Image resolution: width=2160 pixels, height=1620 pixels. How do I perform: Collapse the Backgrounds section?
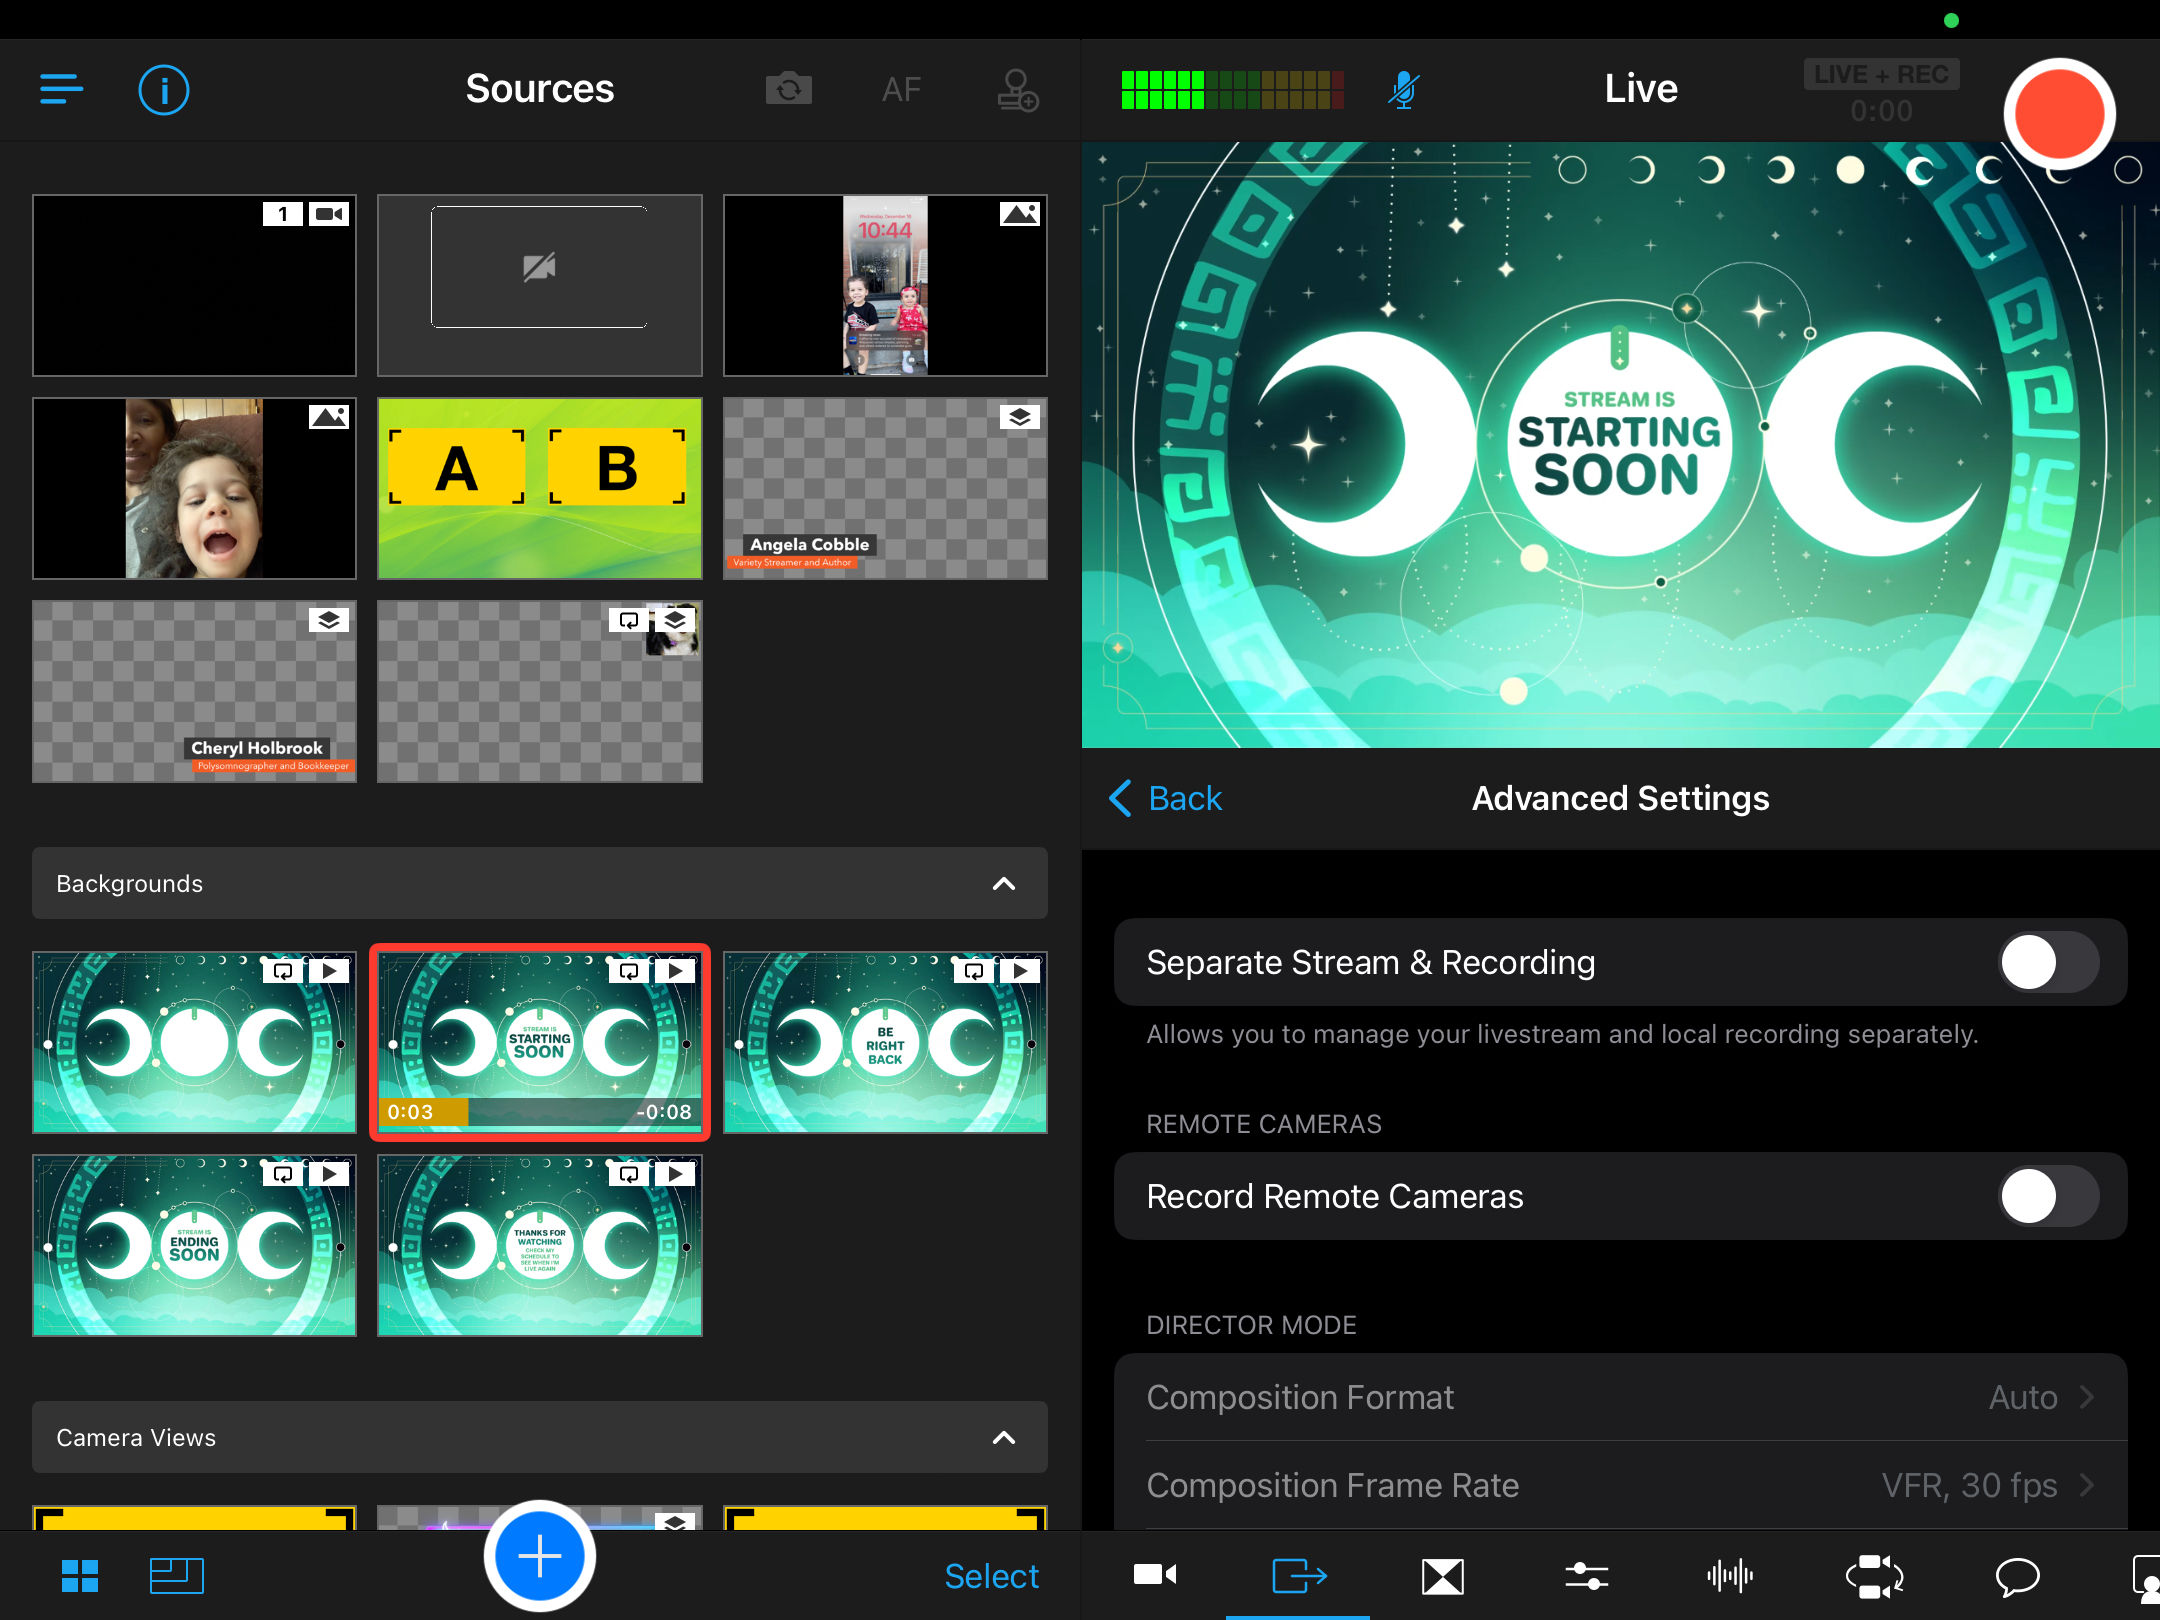click(x=1003, y=884)
